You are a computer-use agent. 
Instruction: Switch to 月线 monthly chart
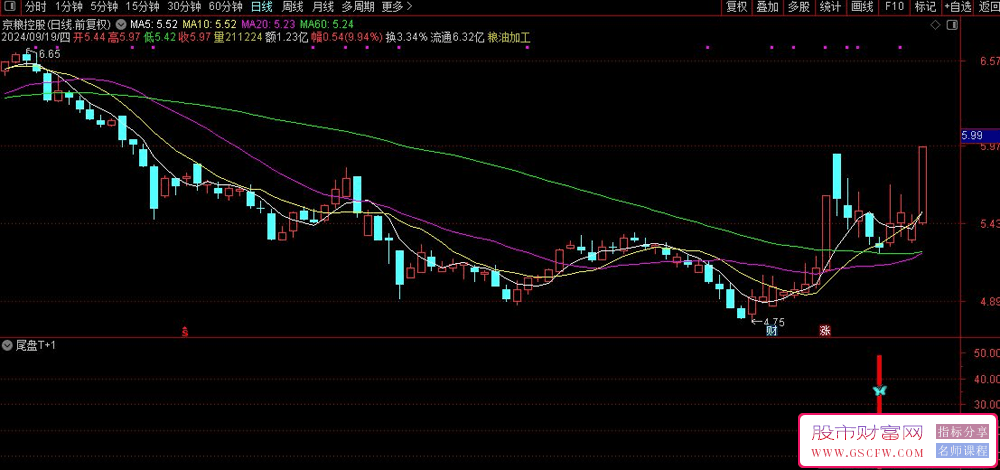[x=323, y=7]
